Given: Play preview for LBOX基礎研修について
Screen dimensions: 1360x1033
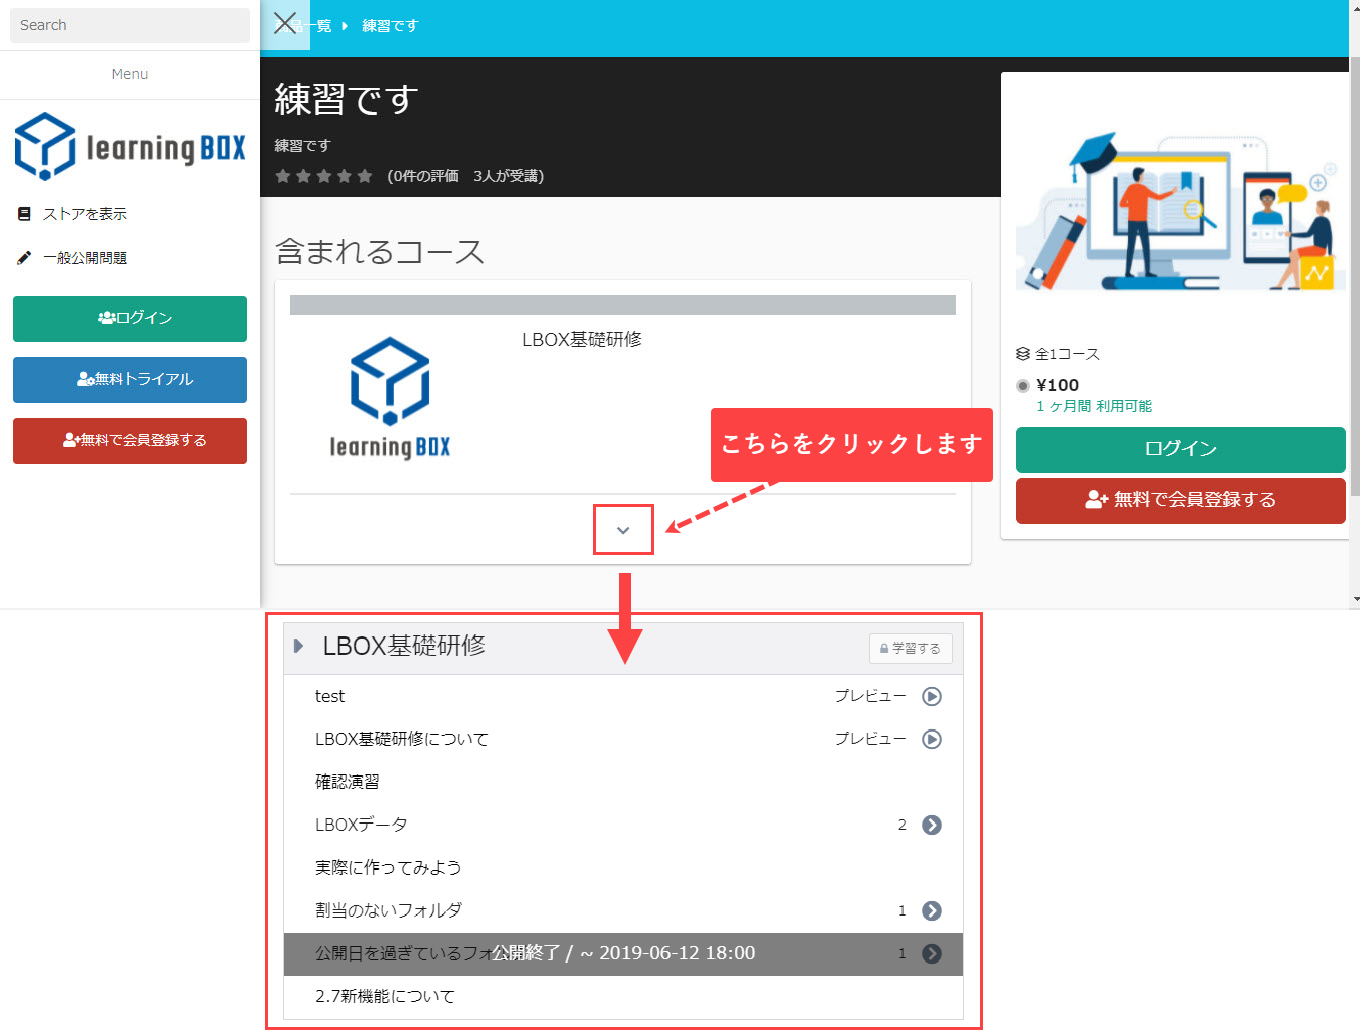Looking at the screenshot, I should [x=931, y=740].
